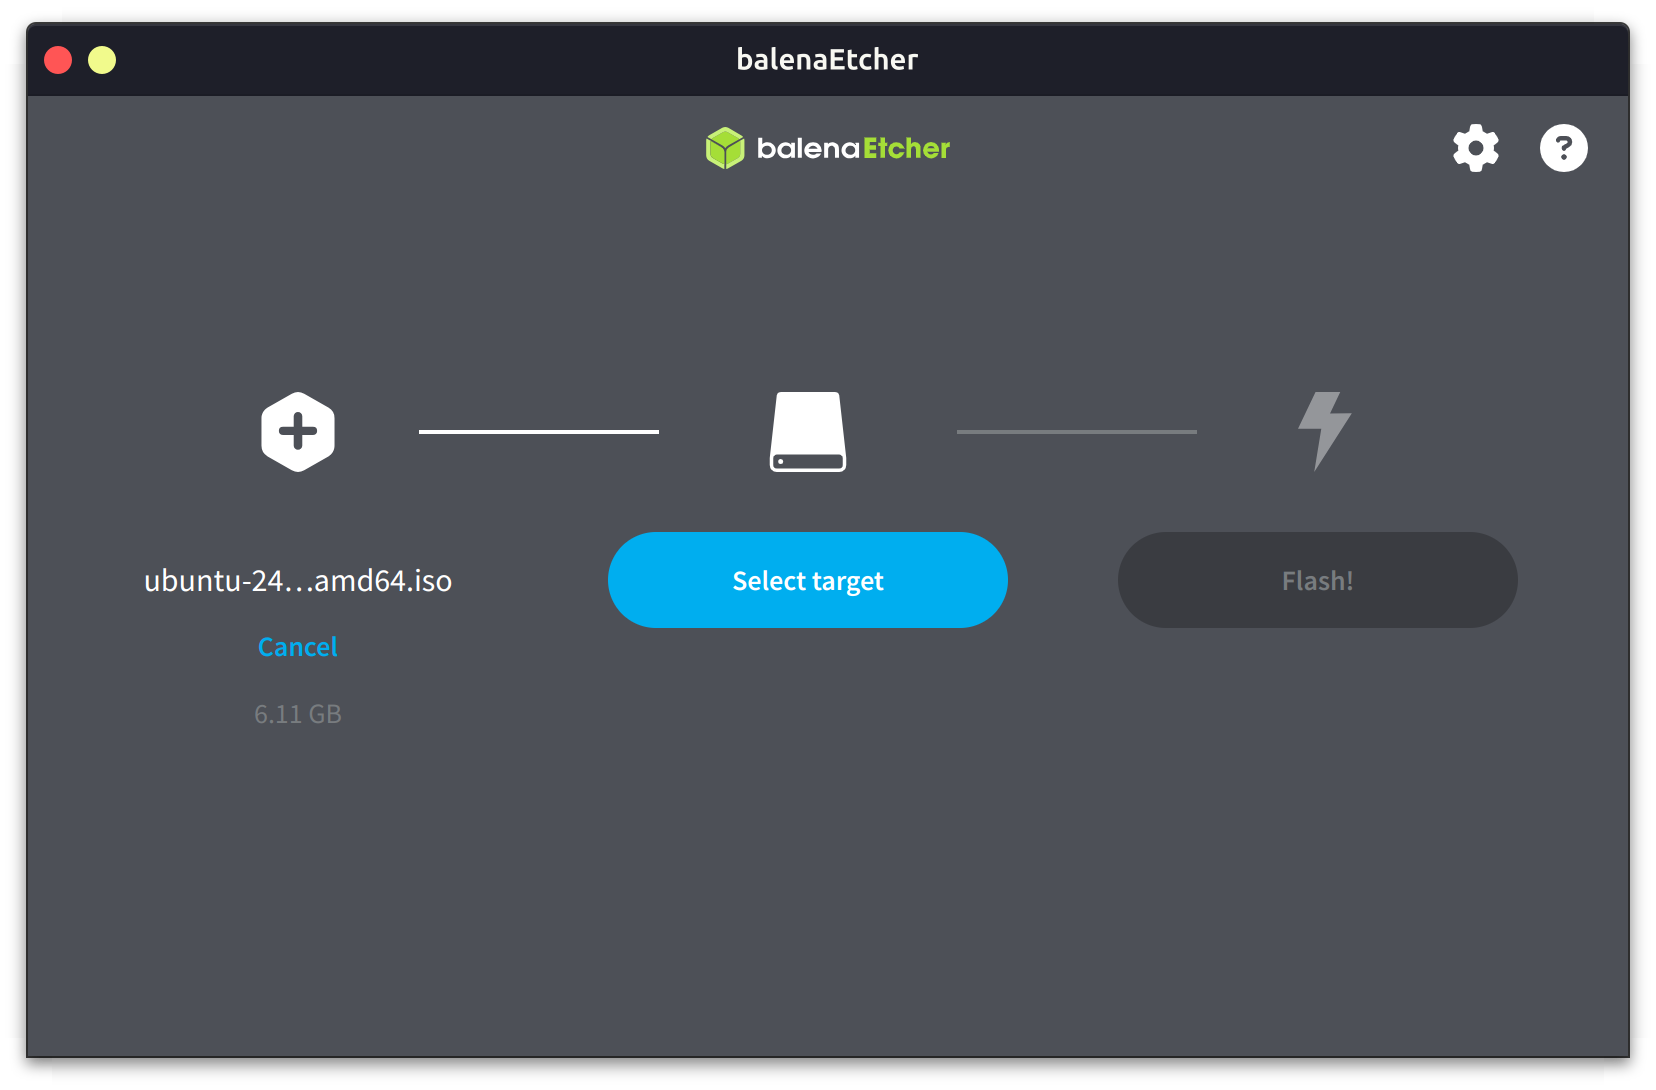Click the Select target button

(x=808, y=580)
